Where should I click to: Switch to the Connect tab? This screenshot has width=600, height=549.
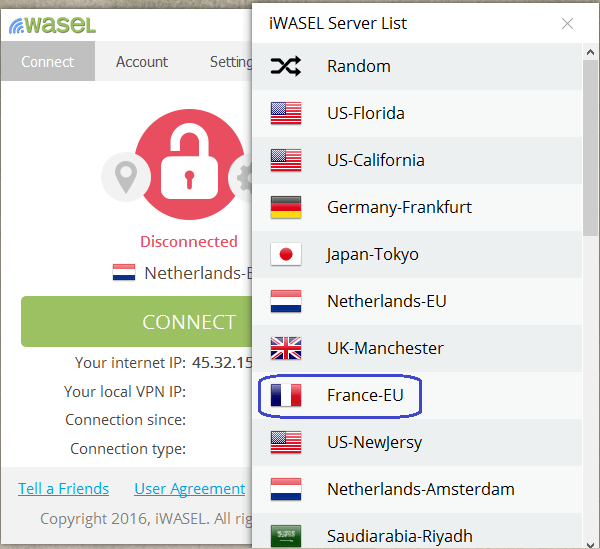[48, 61]
